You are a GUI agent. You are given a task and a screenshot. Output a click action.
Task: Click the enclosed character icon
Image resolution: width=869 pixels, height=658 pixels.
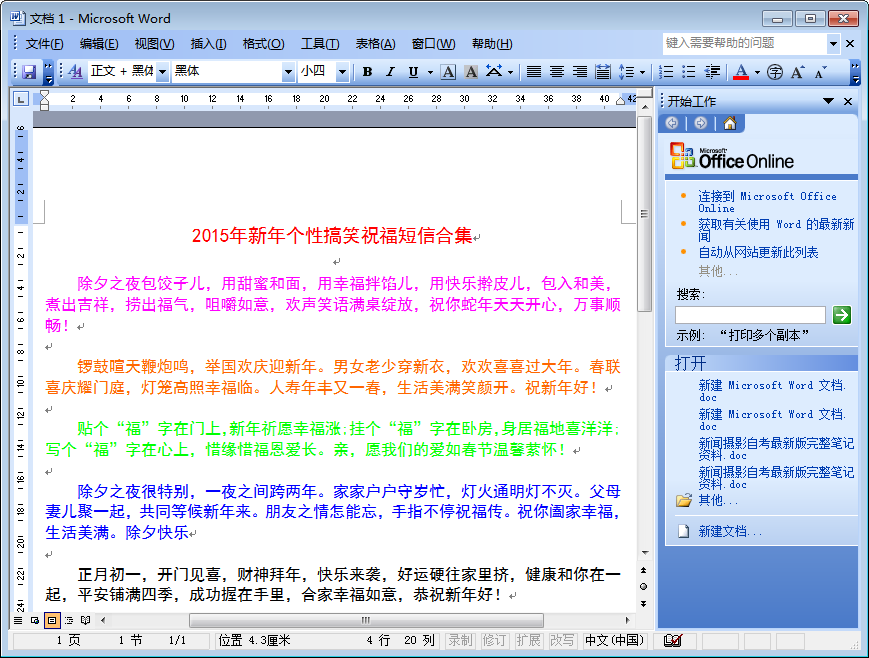coord(774,72)
